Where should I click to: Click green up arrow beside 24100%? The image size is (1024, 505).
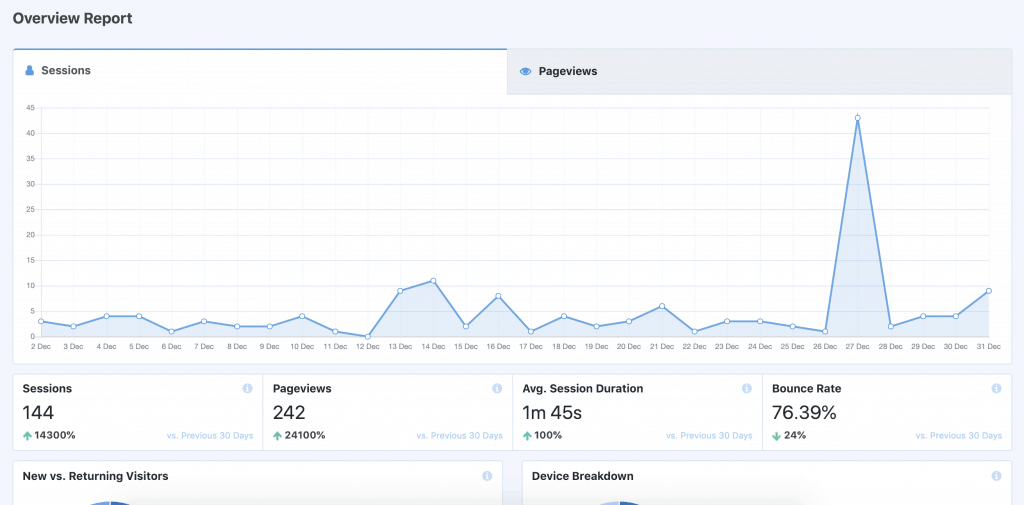[277, 436]
